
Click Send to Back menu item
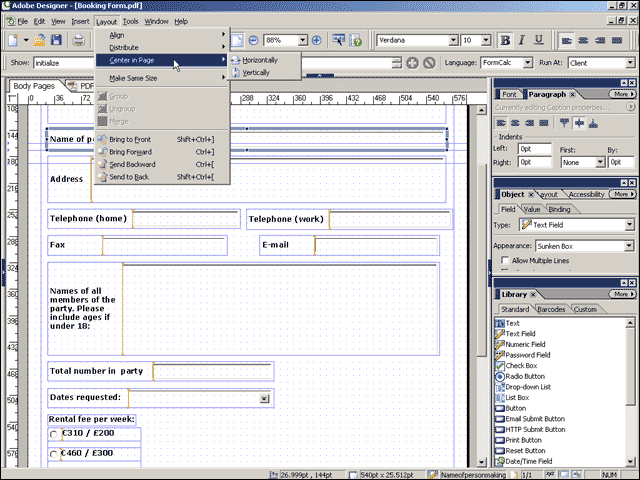click(162, 177)
